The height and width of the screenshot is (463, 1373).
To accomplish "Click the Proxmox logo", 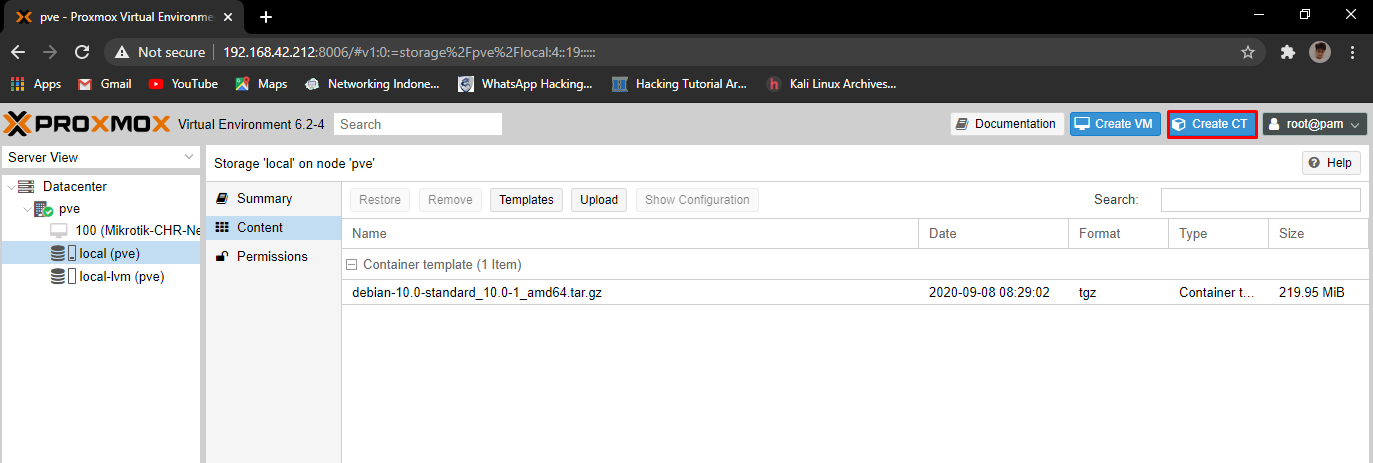I will [x=87, y=124].
